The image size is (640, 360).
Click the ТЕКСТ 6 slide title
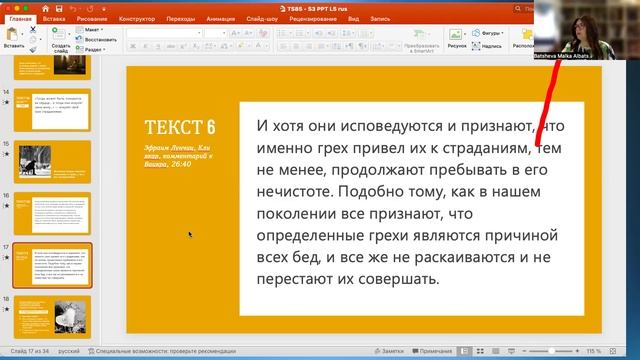(x=180, y=127)
